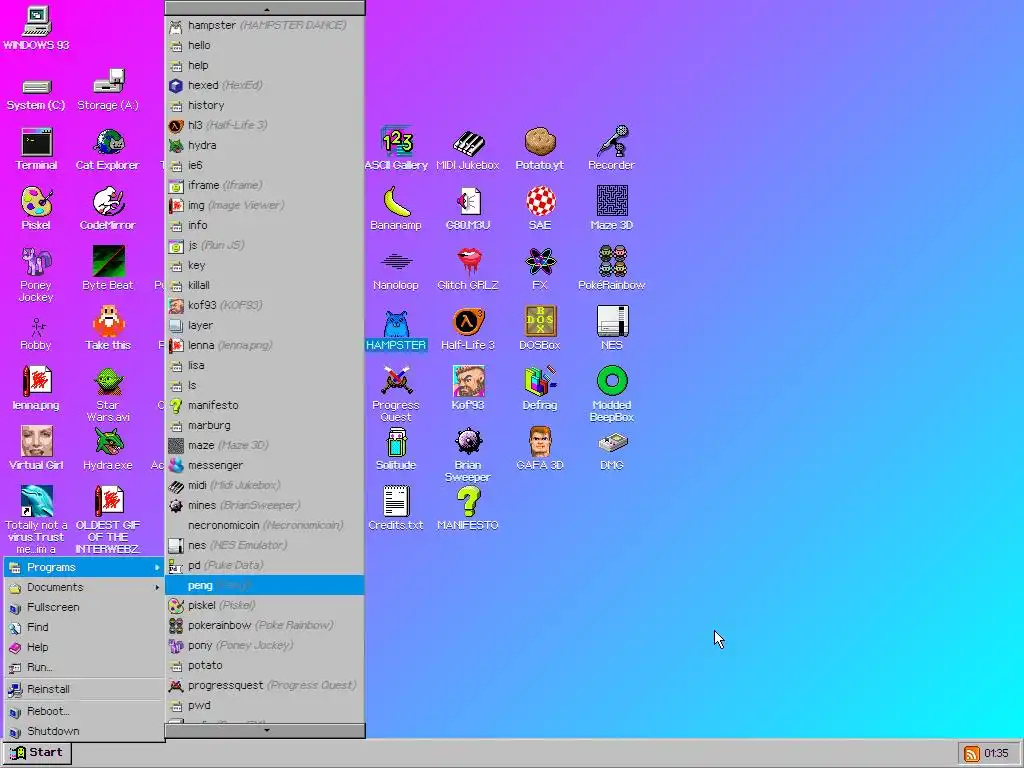Click the Start button
Image resolution: width=1024 pixels, height=768 pixels.
coord(37,752)
